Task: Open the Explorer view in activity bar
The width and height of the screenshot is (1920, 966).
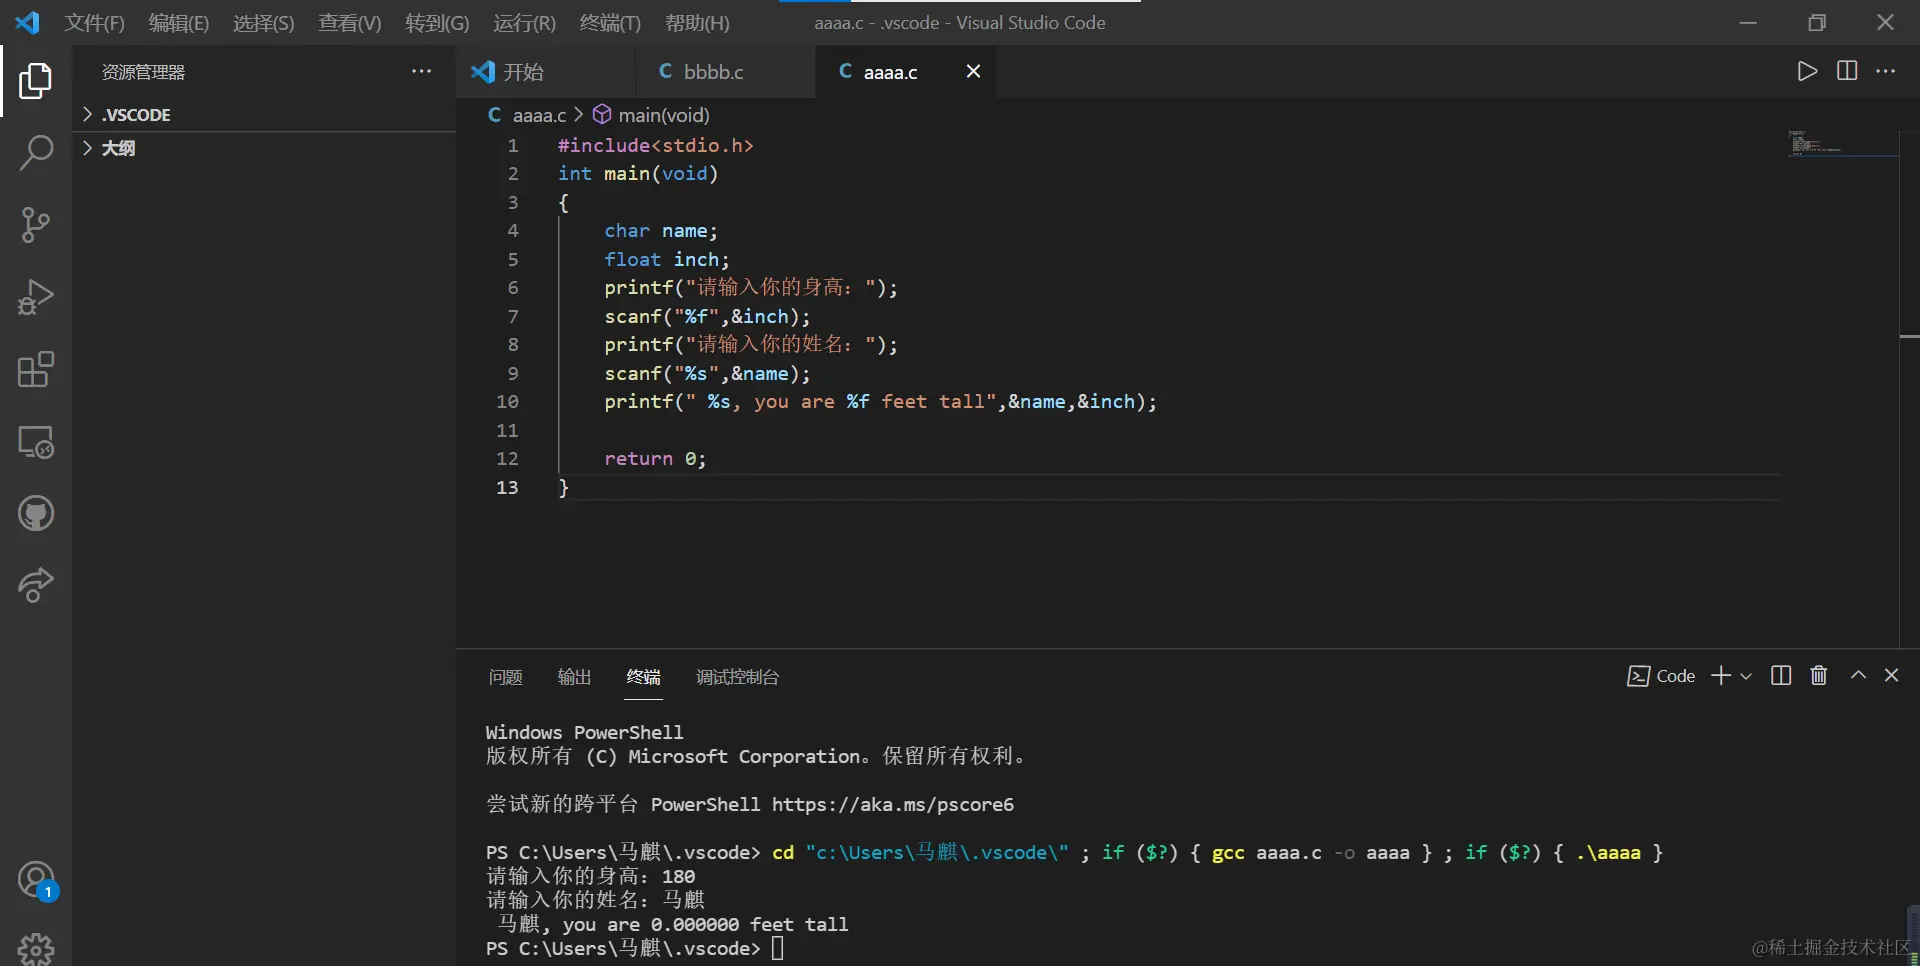Action: point(36,81)
